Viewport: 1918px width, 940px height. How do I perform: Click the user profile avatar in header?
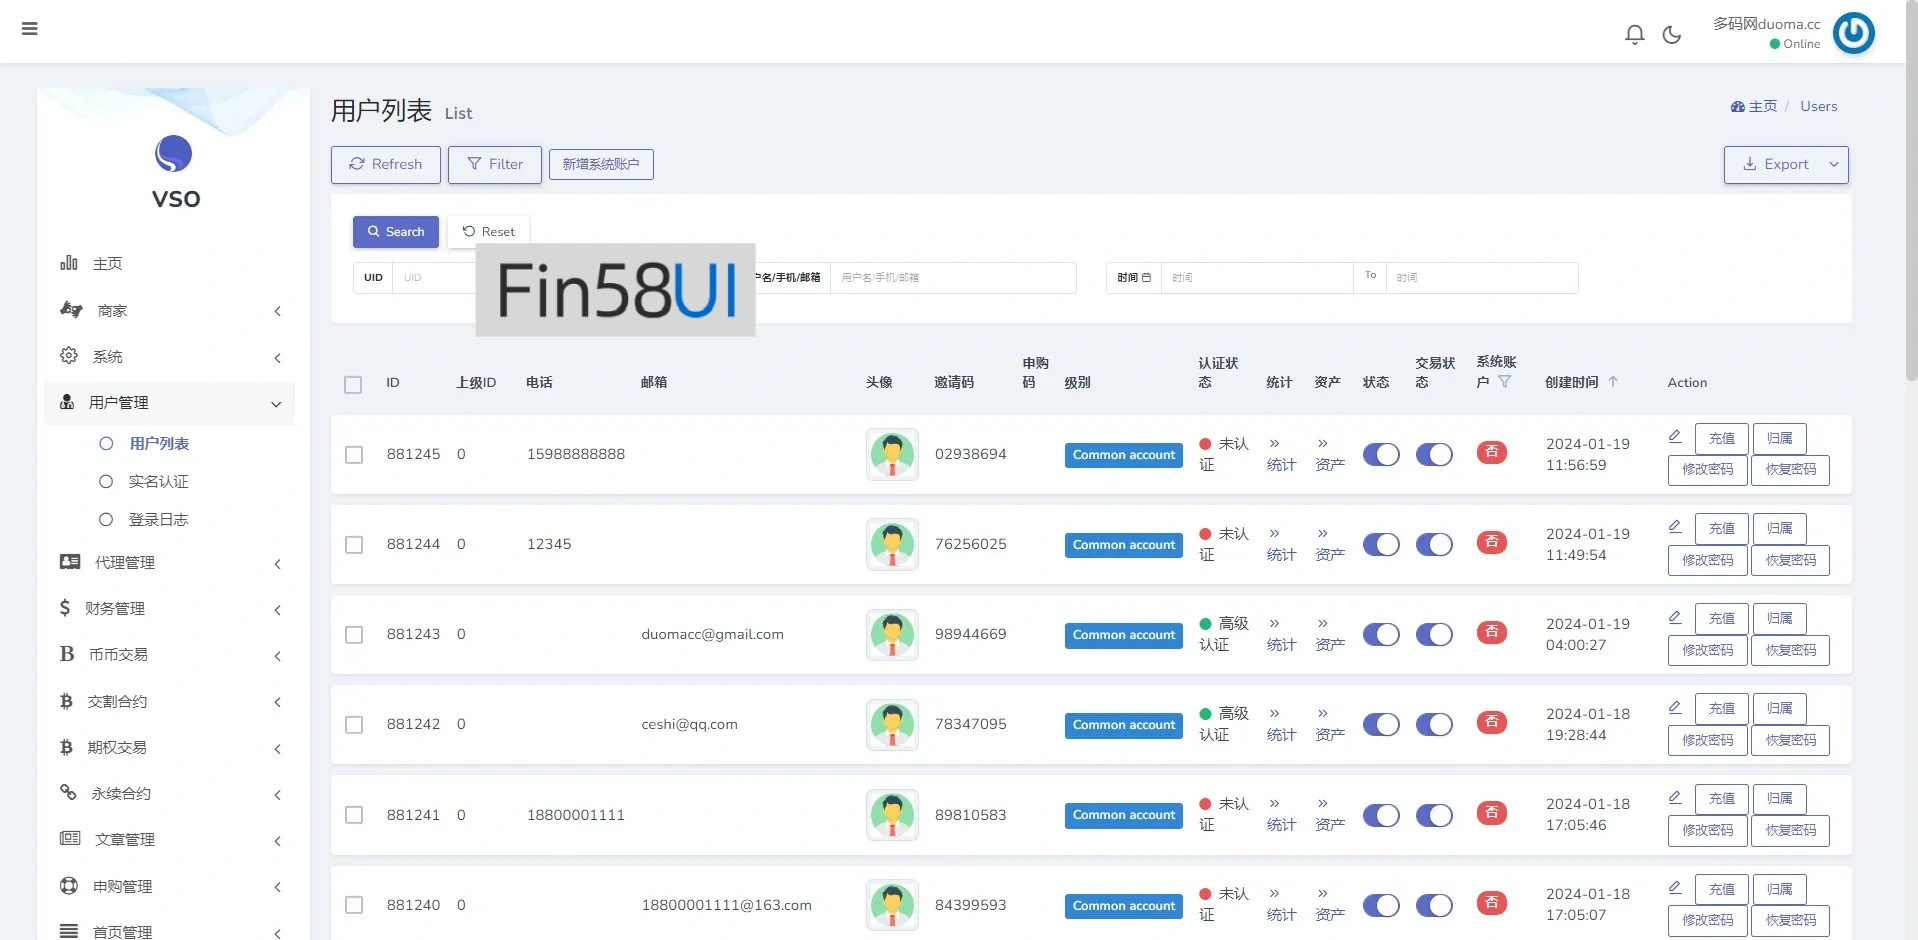pos(1853,33)
